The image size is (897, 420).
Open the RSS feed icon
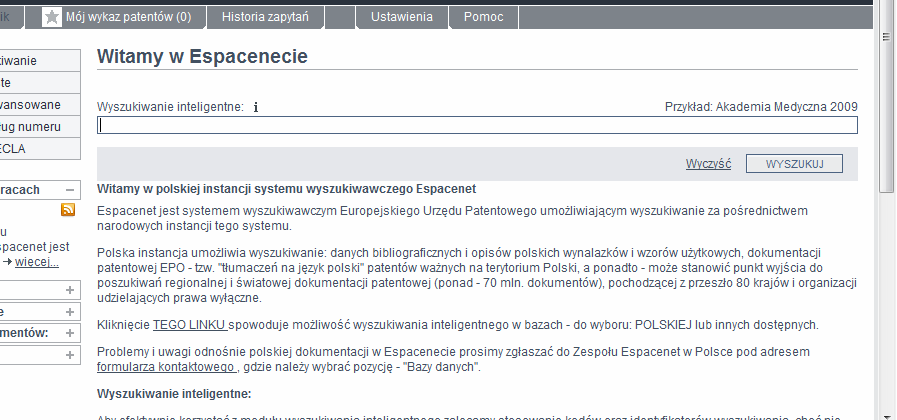point(68,209)
